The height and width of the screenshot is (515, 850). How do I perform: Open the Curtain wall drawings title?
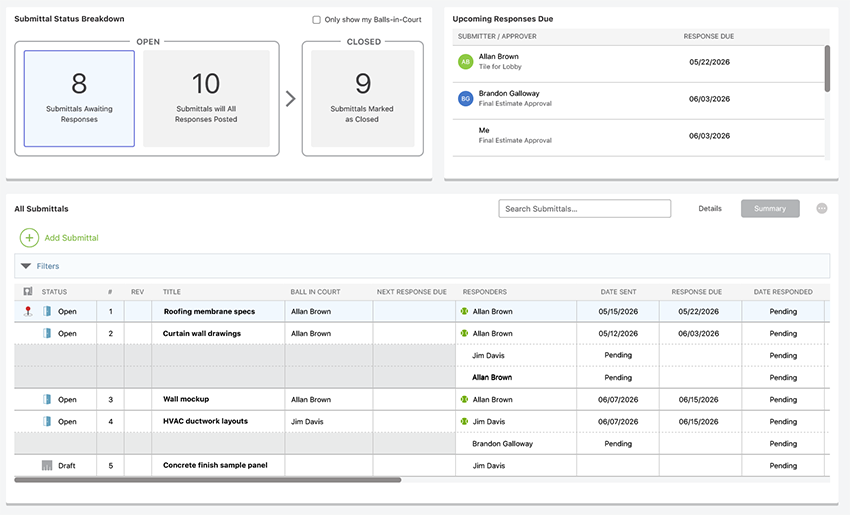point(202,333)
